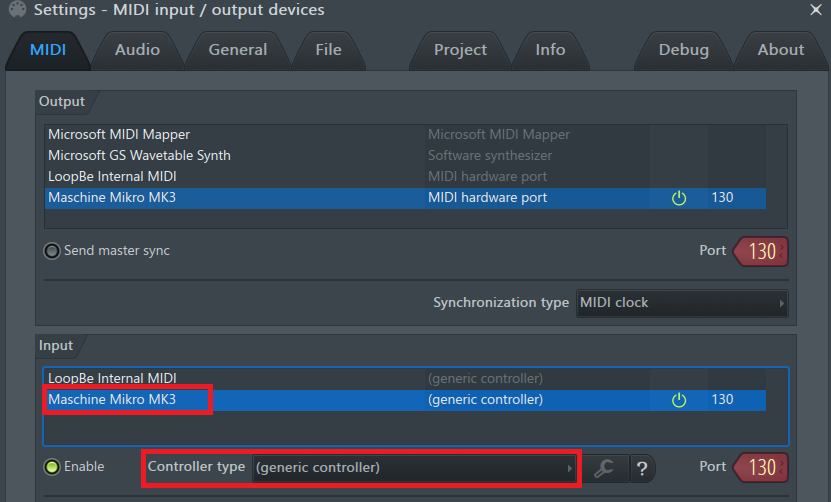831x502 pixels.
Task: Click the wrench icon beside Controller type
Action: [x=603, y=467]
